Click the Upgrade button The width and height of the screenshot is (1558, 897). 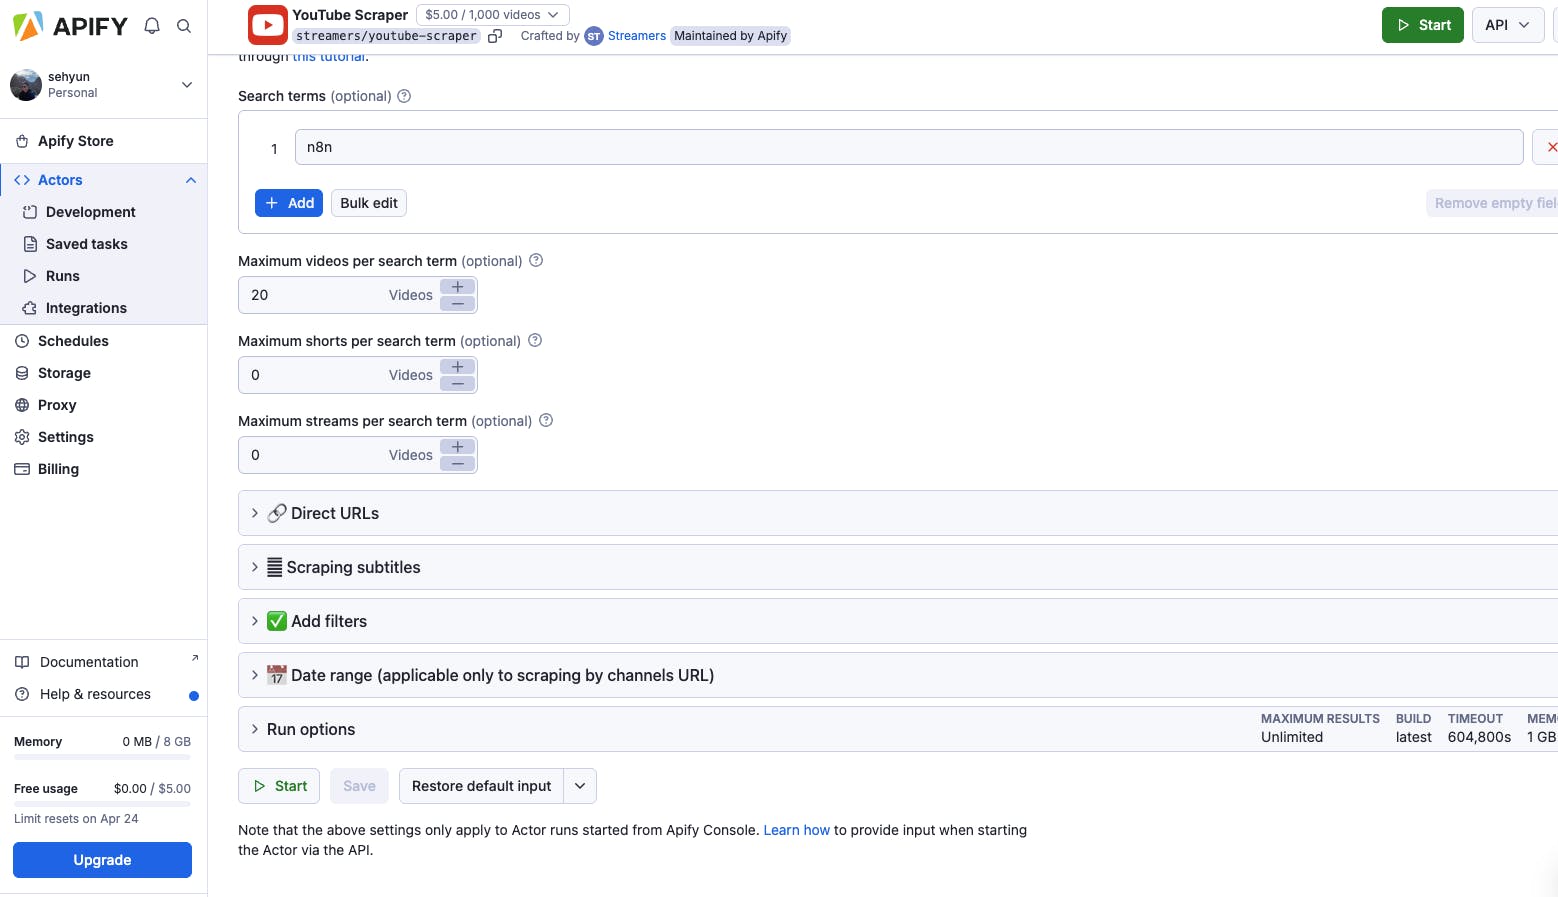point(102,860)
